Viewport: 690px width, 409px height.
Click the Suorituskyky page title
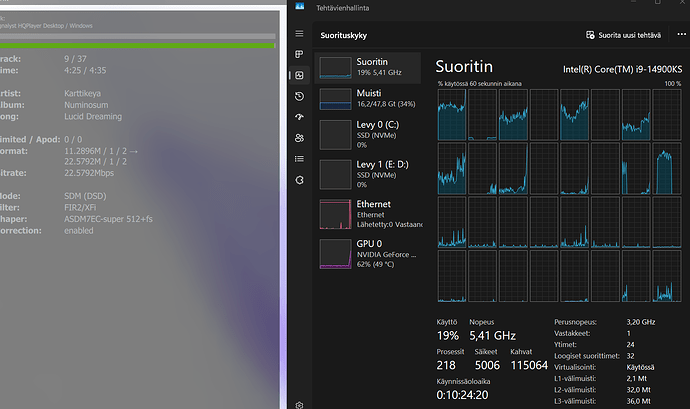(343, 35)
